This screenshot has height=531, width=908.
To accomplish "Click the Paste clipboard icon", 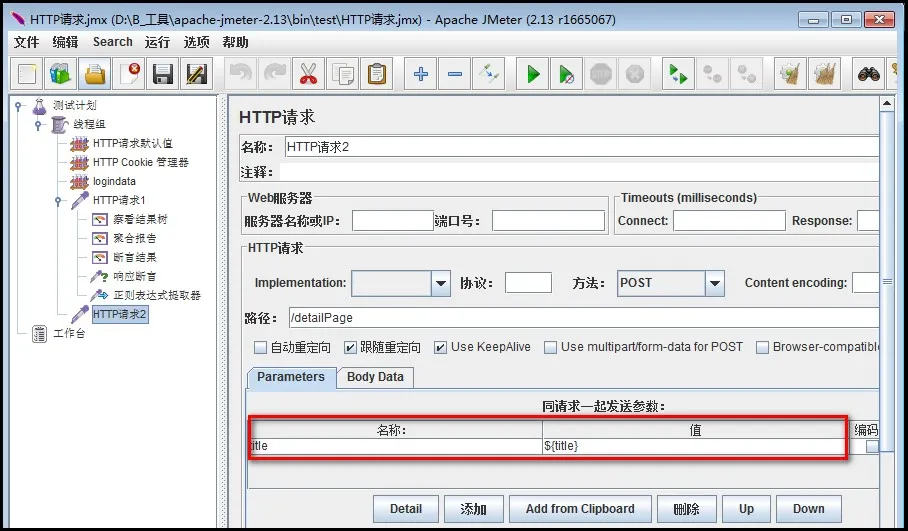I will 376,74.
